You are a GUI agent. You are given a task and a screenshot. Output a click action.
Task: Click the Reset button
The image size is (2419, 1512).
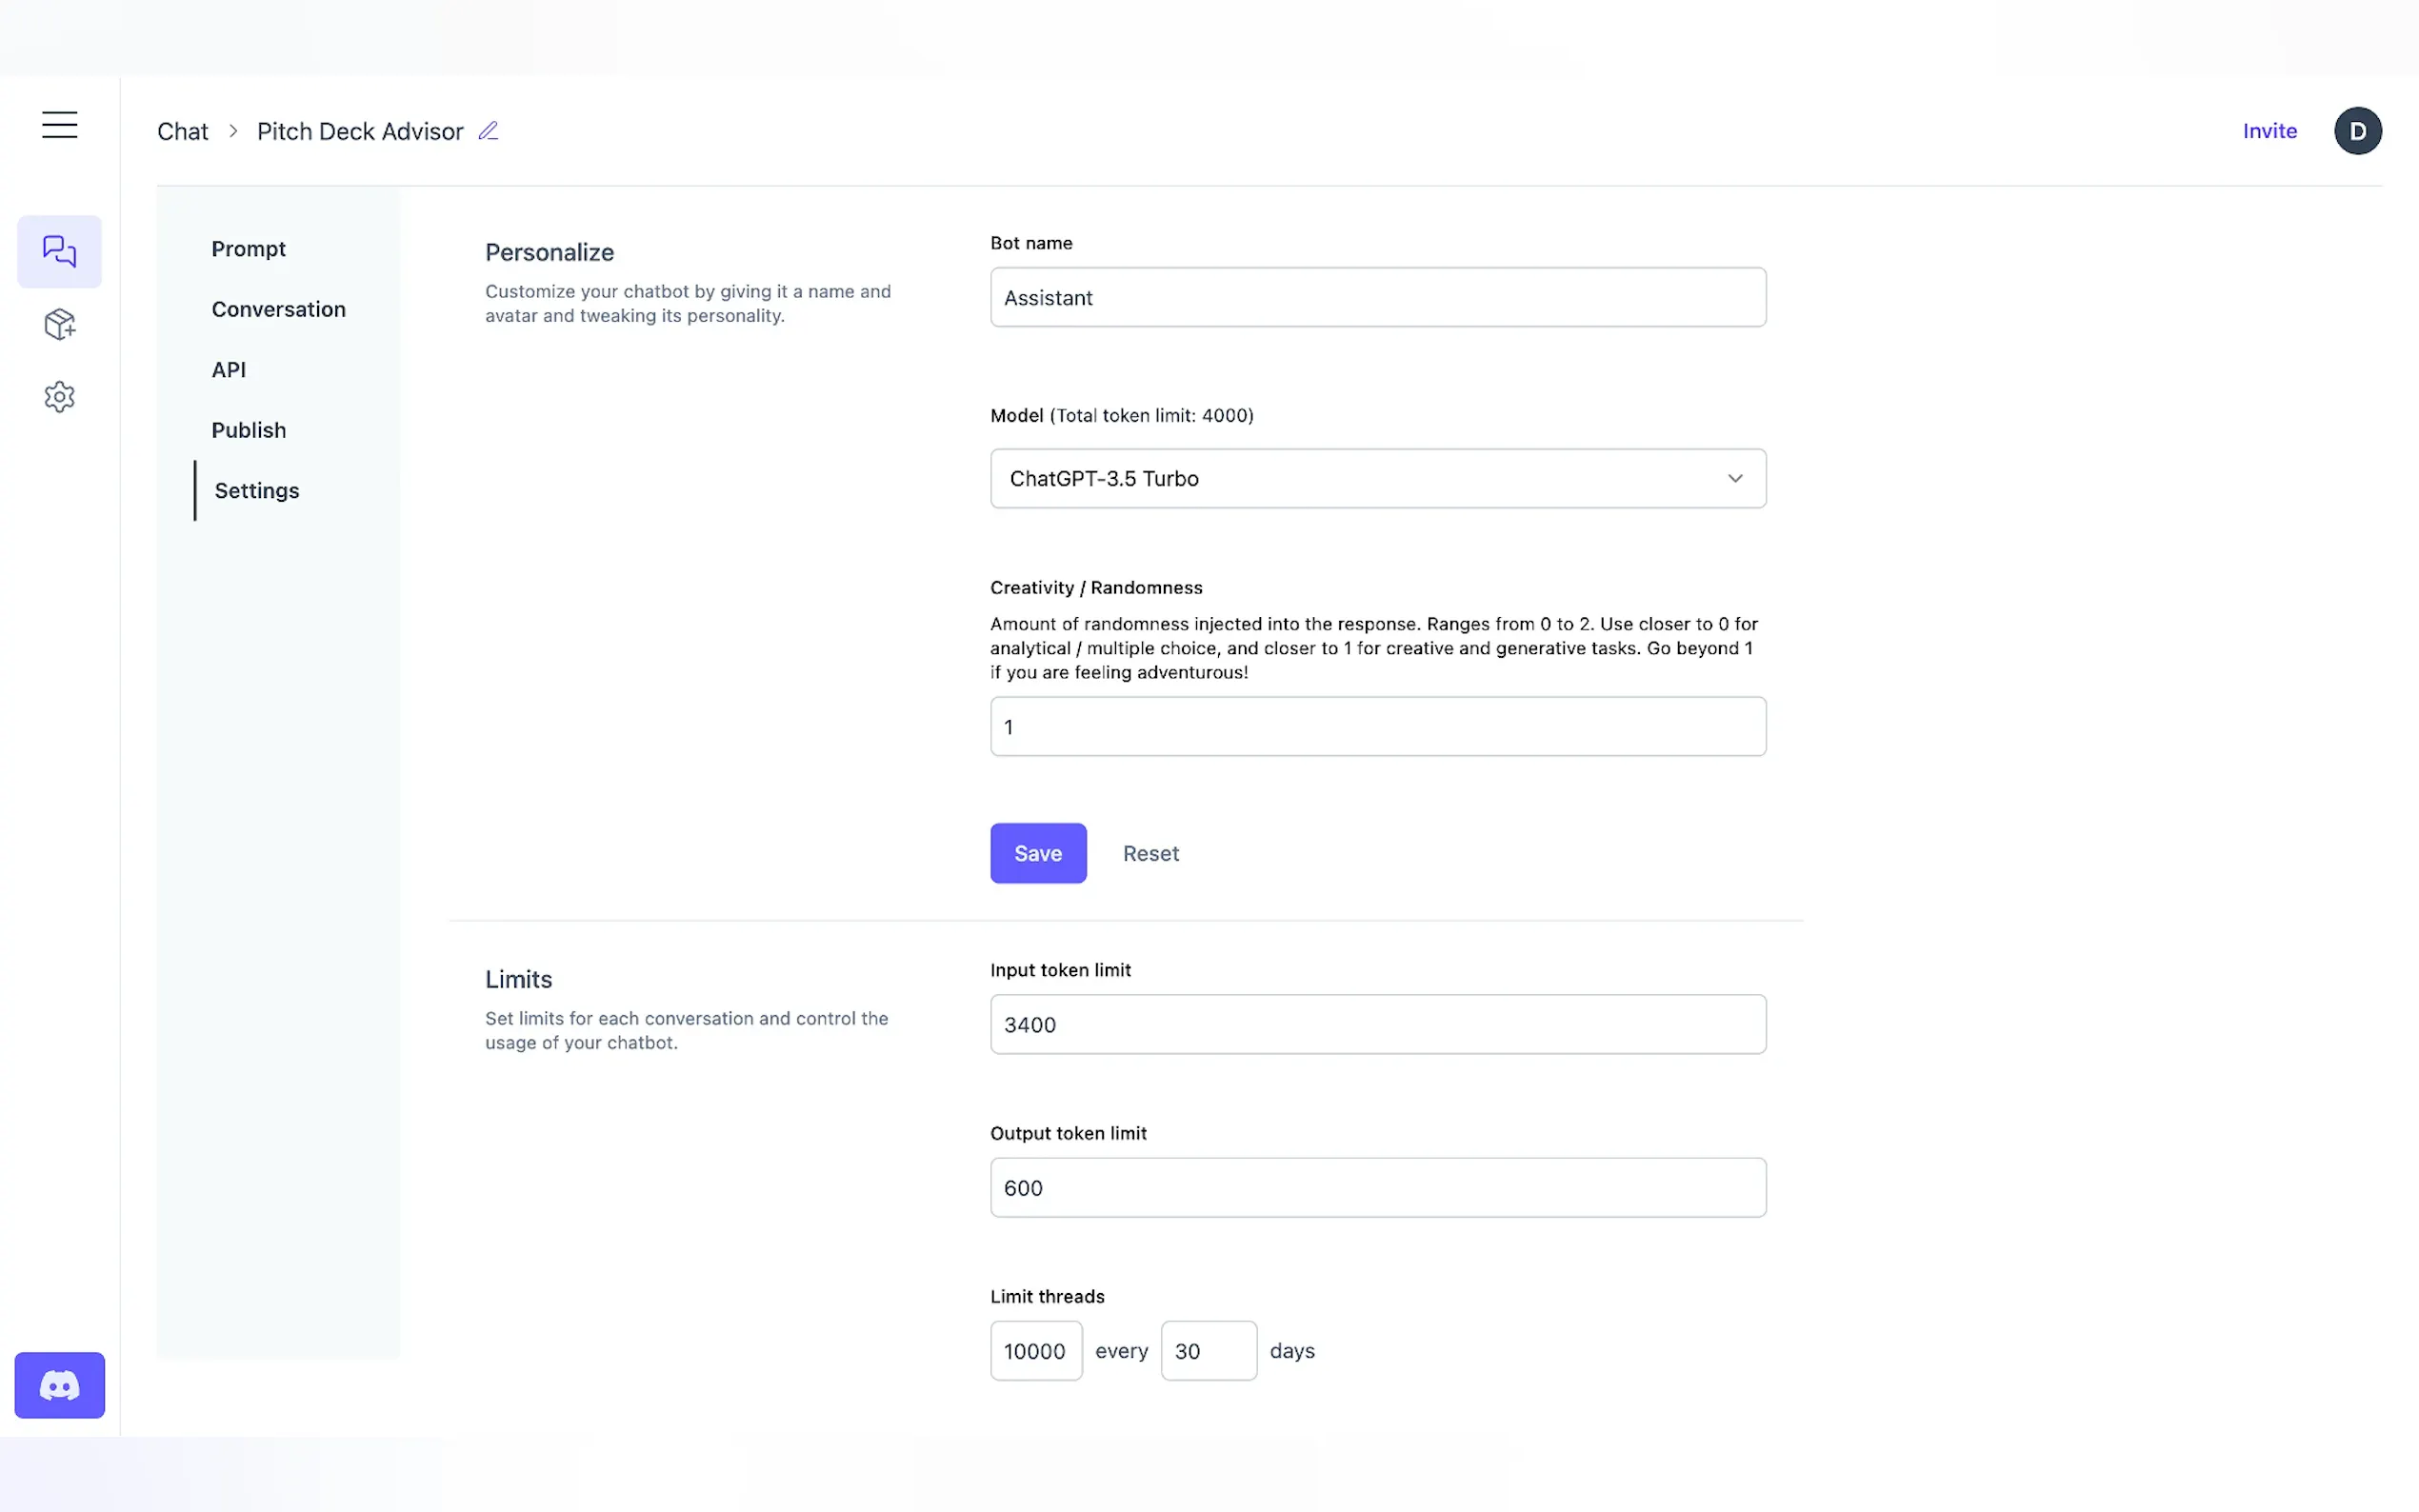1150,853
